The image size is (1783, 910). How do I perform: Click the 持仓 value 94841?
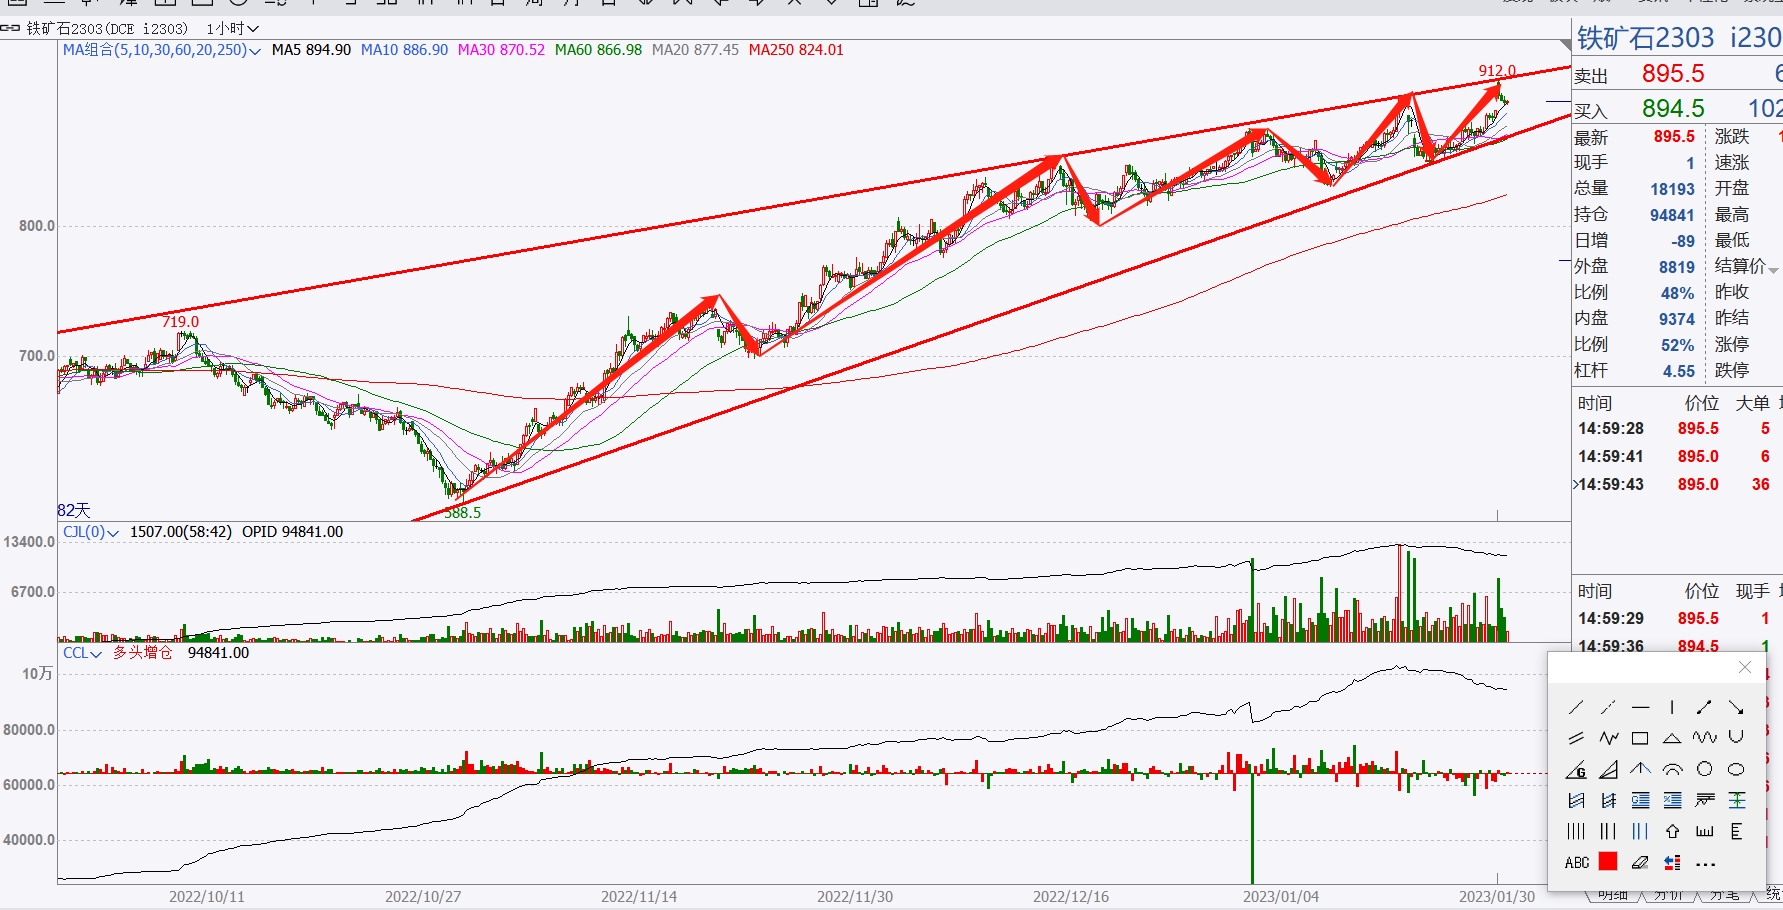[1672, 215]
